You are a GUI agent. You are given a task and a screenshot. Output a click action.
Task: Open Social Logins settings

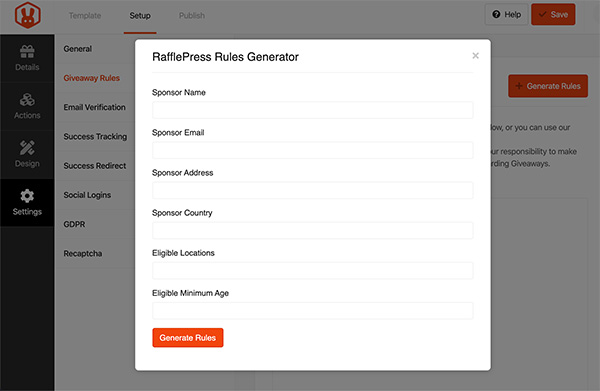(87, 195)
